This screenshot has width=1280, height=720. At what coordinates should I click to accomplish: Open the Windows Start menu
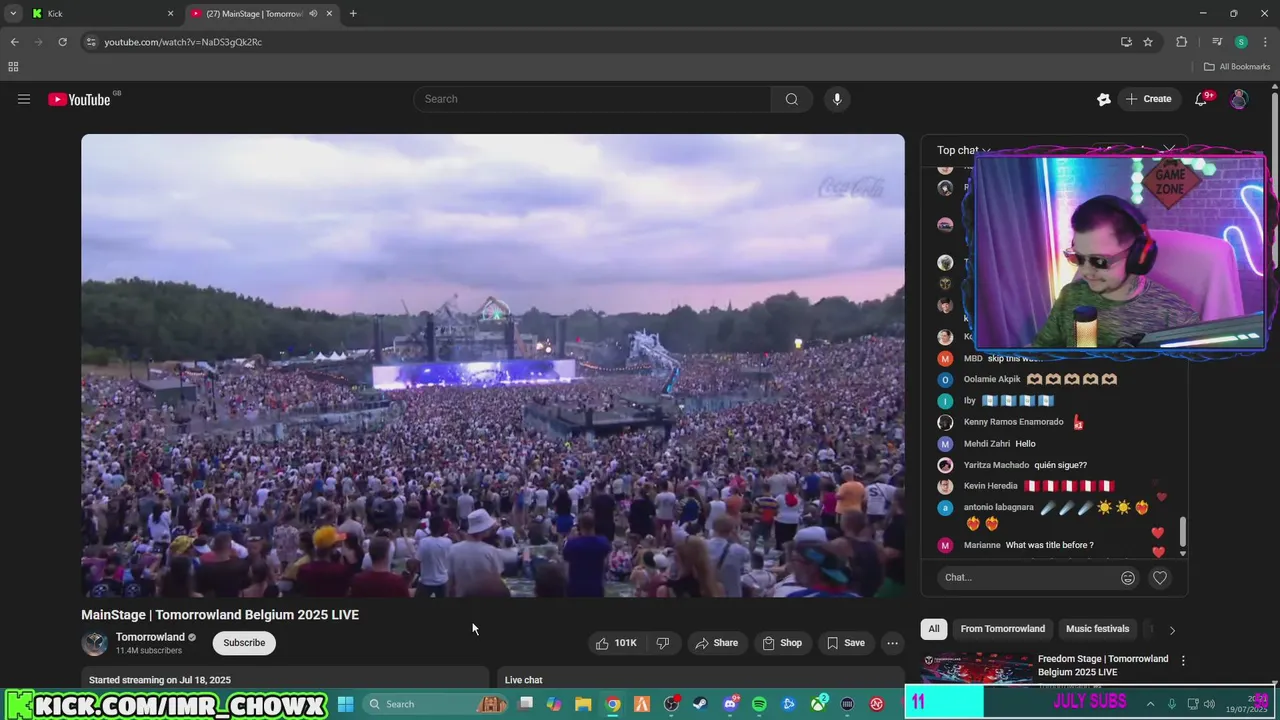click(x=345, y=704)
